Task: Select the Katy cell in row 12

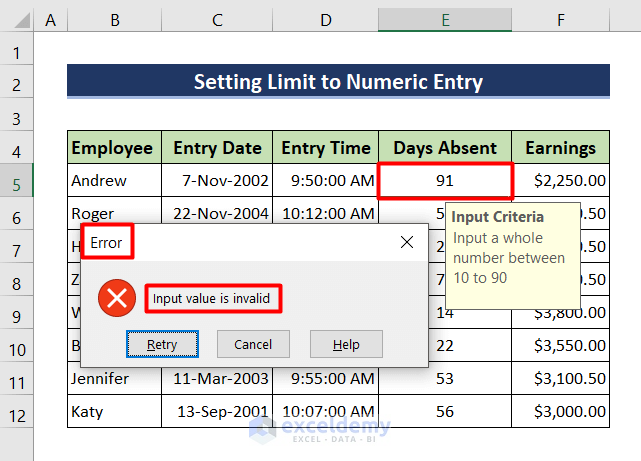Action: (113, 412)
